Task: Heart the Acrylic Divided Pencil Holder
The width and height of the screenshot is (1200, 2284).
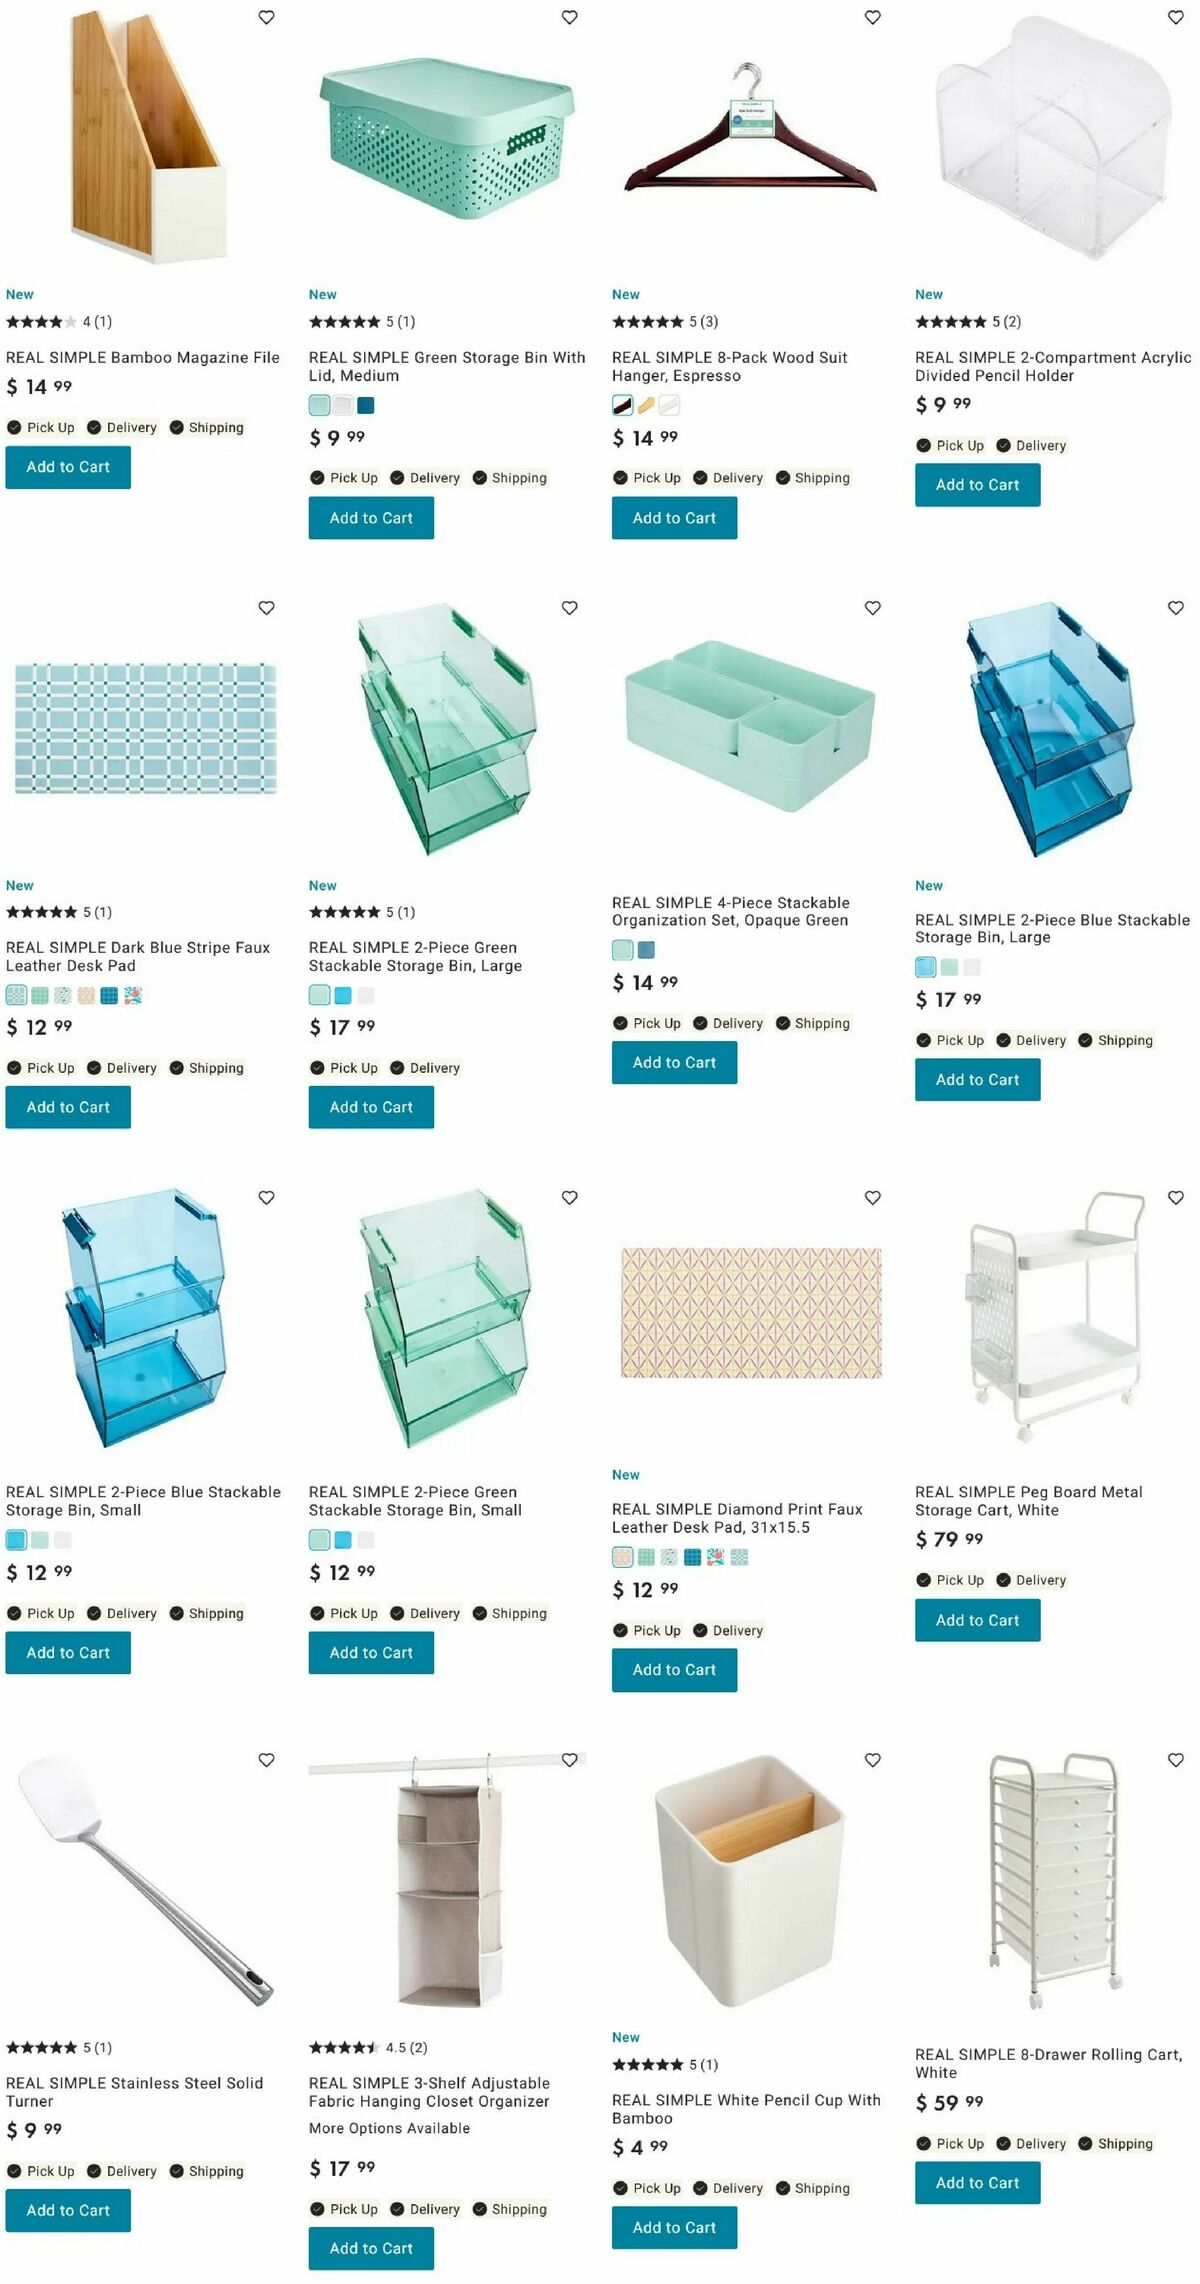Action: (x=1175, y=17)
